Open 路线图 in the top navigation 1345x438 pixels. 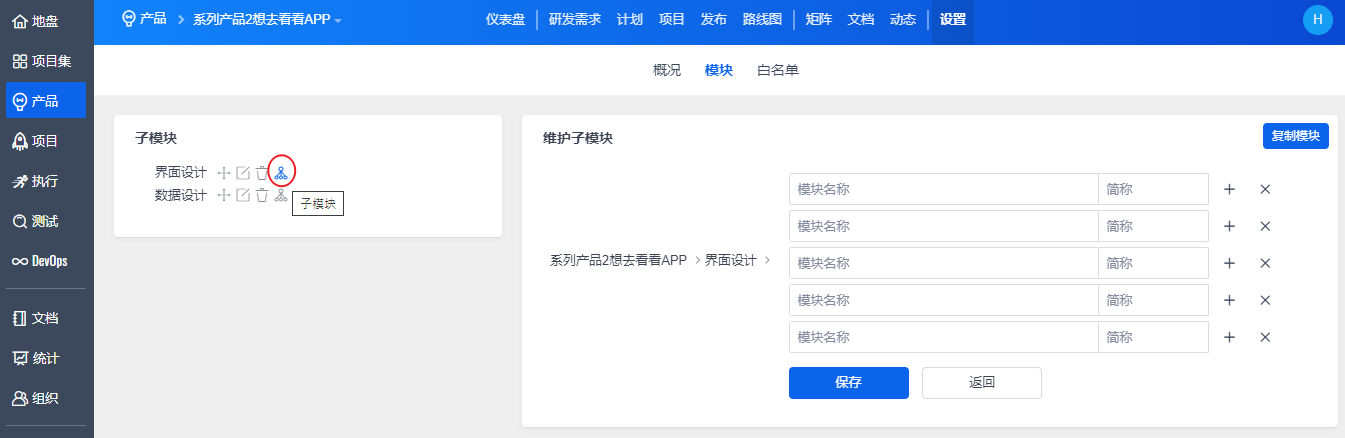[x=762, y=19]
